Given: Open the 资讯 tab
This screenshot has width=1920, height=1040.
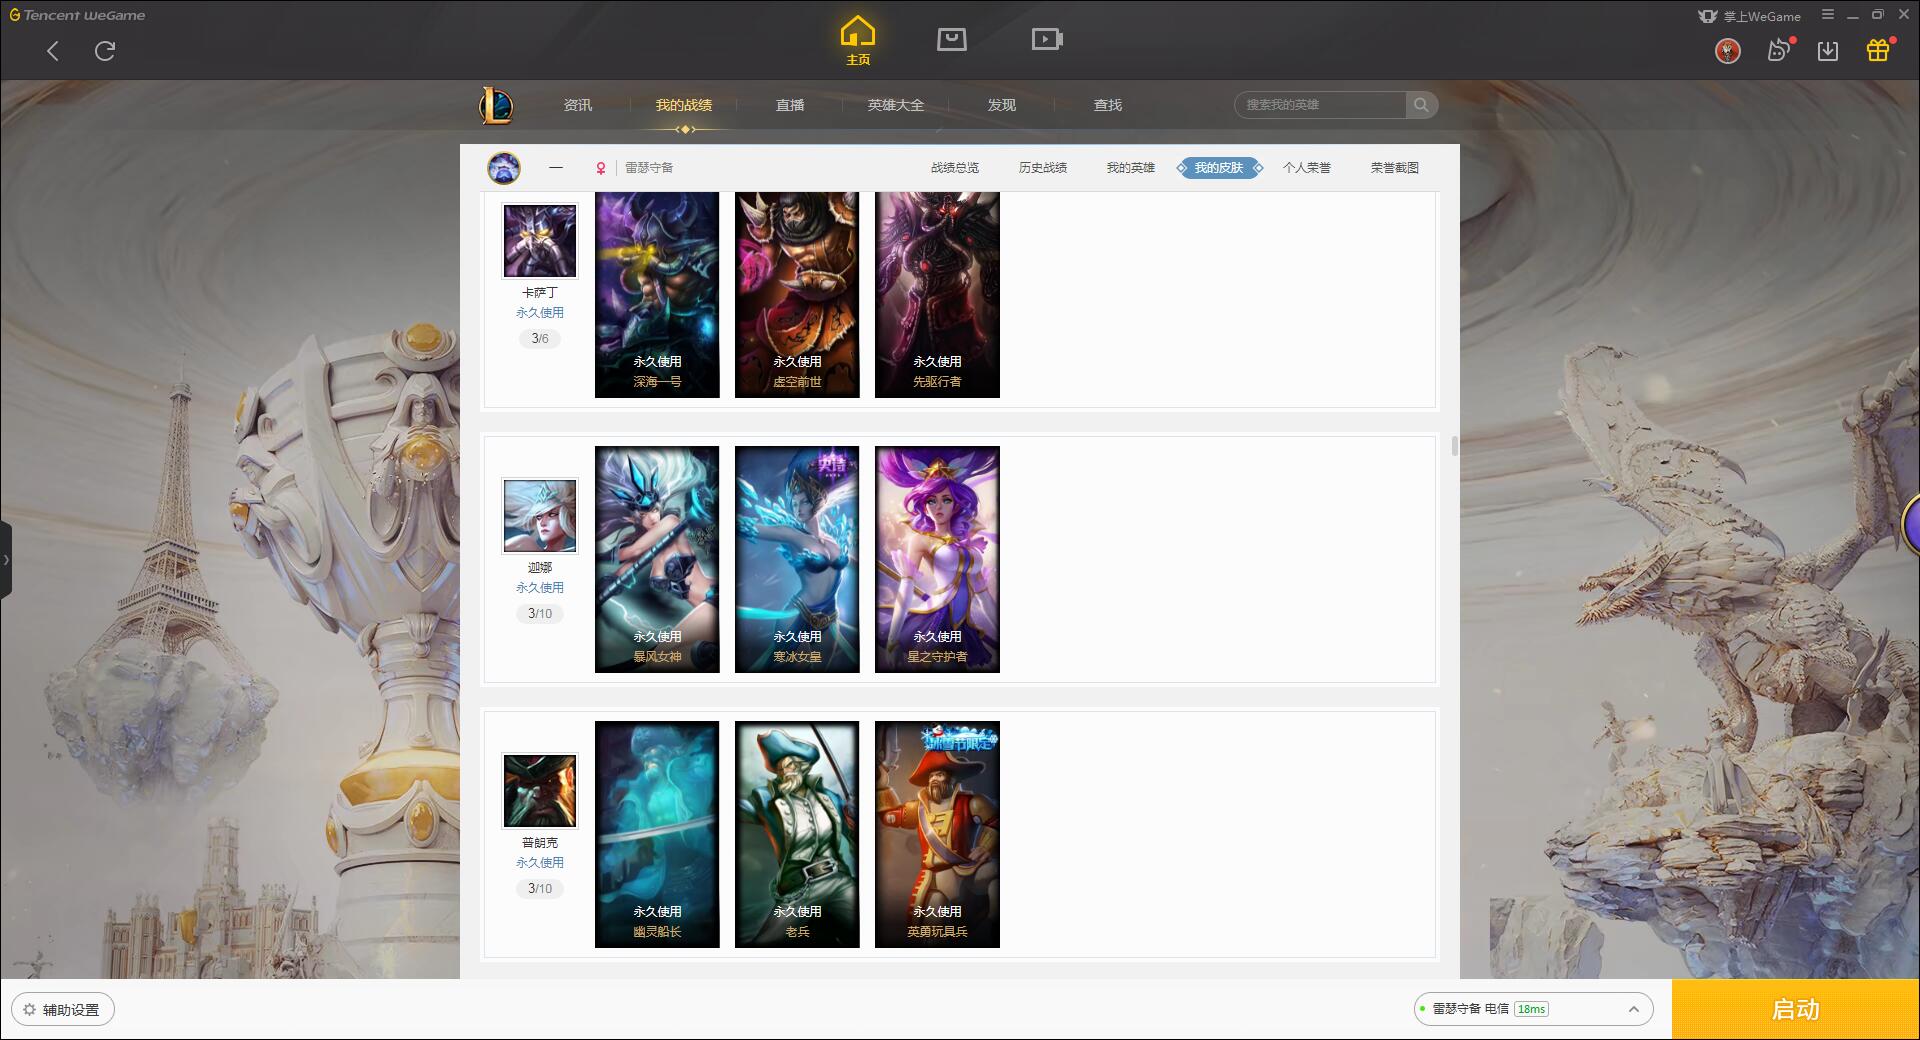Looking at the screenshot, I should (x=578, y=105).
